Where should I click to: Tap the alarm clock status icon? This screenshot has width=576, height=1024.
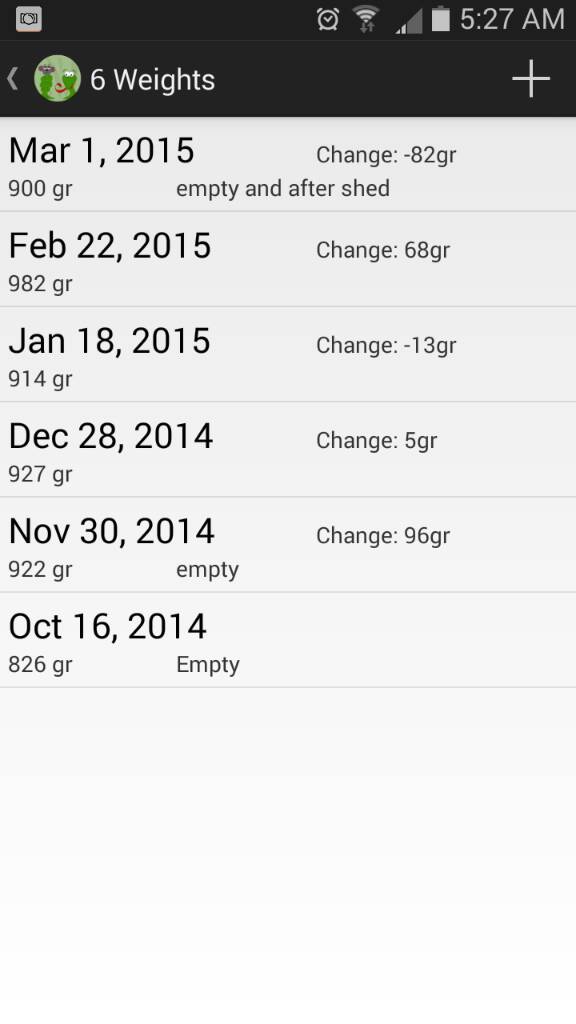327,20
